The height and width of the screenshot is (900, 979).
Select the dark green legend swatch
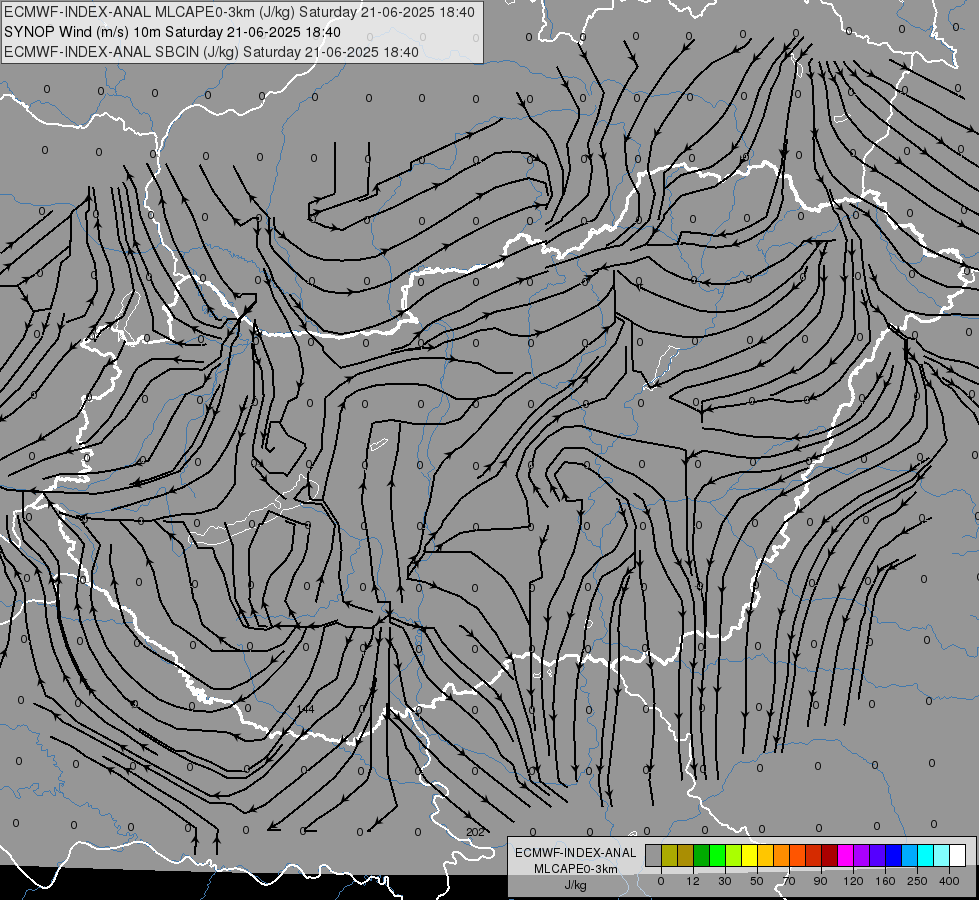tap(702, 855)
